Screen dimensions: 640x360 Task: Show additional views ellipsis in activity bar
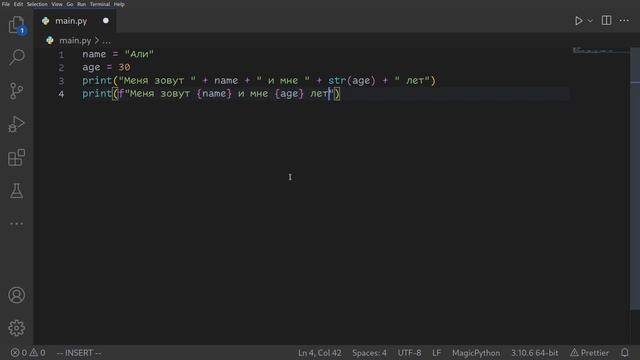(x=16, y=224)
